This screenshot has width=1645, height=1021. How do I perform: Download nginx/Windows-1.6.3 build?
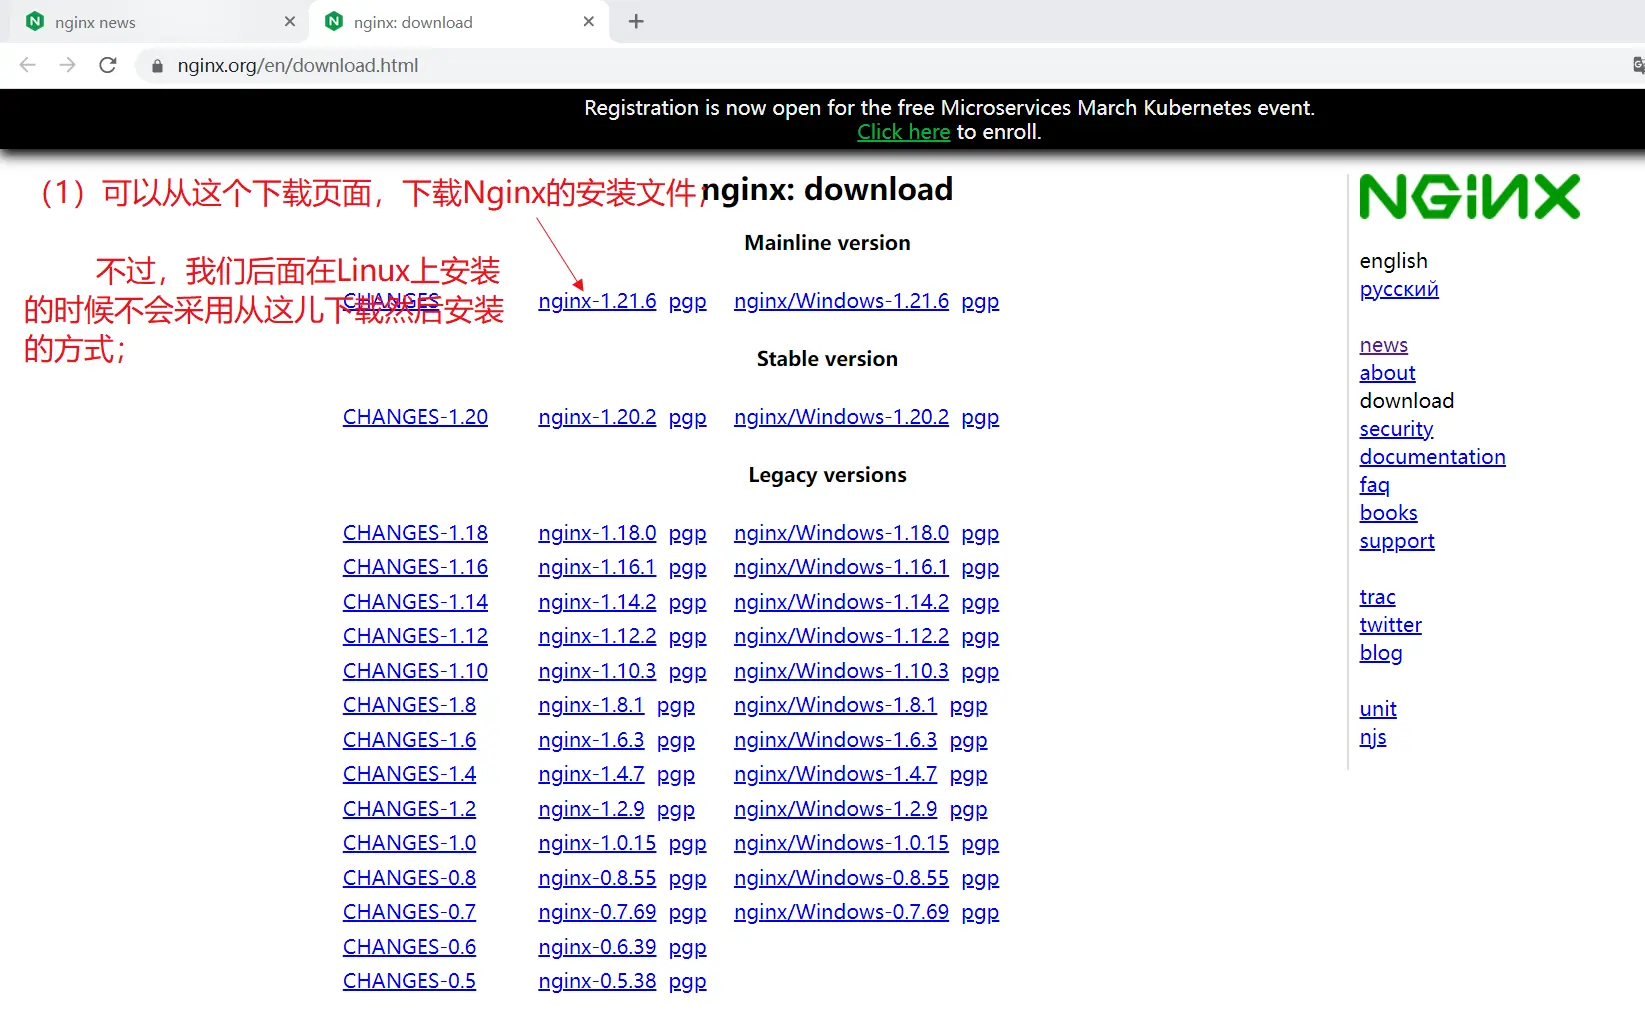point(835,740)
